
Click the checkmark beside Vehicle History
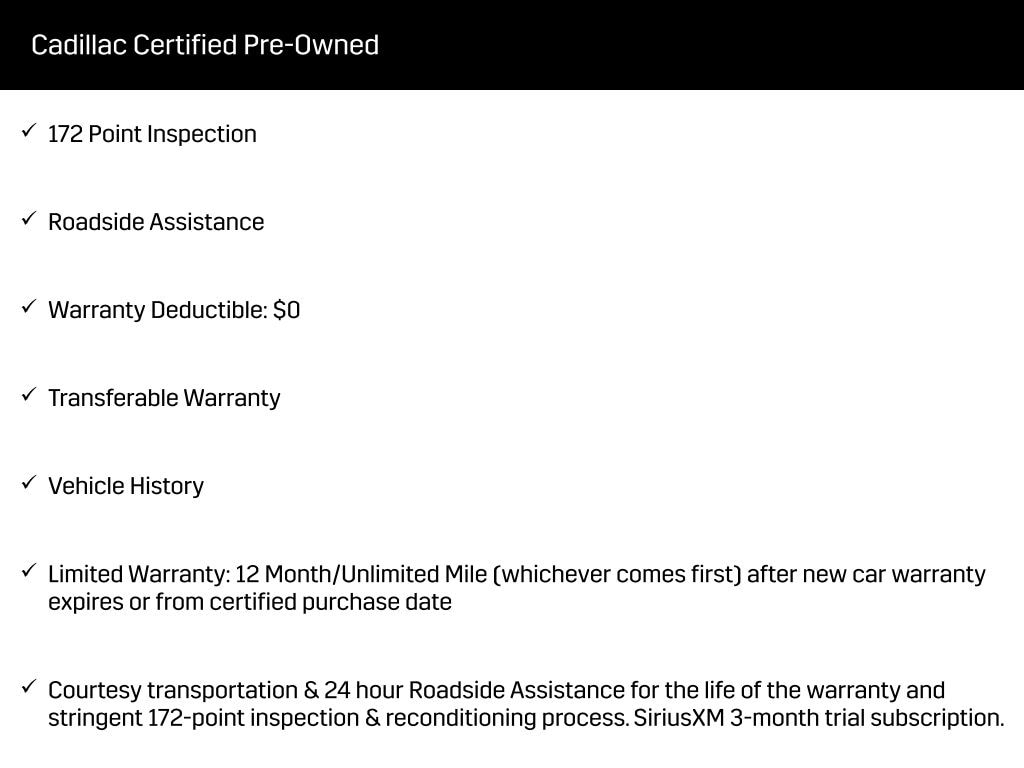29,483
